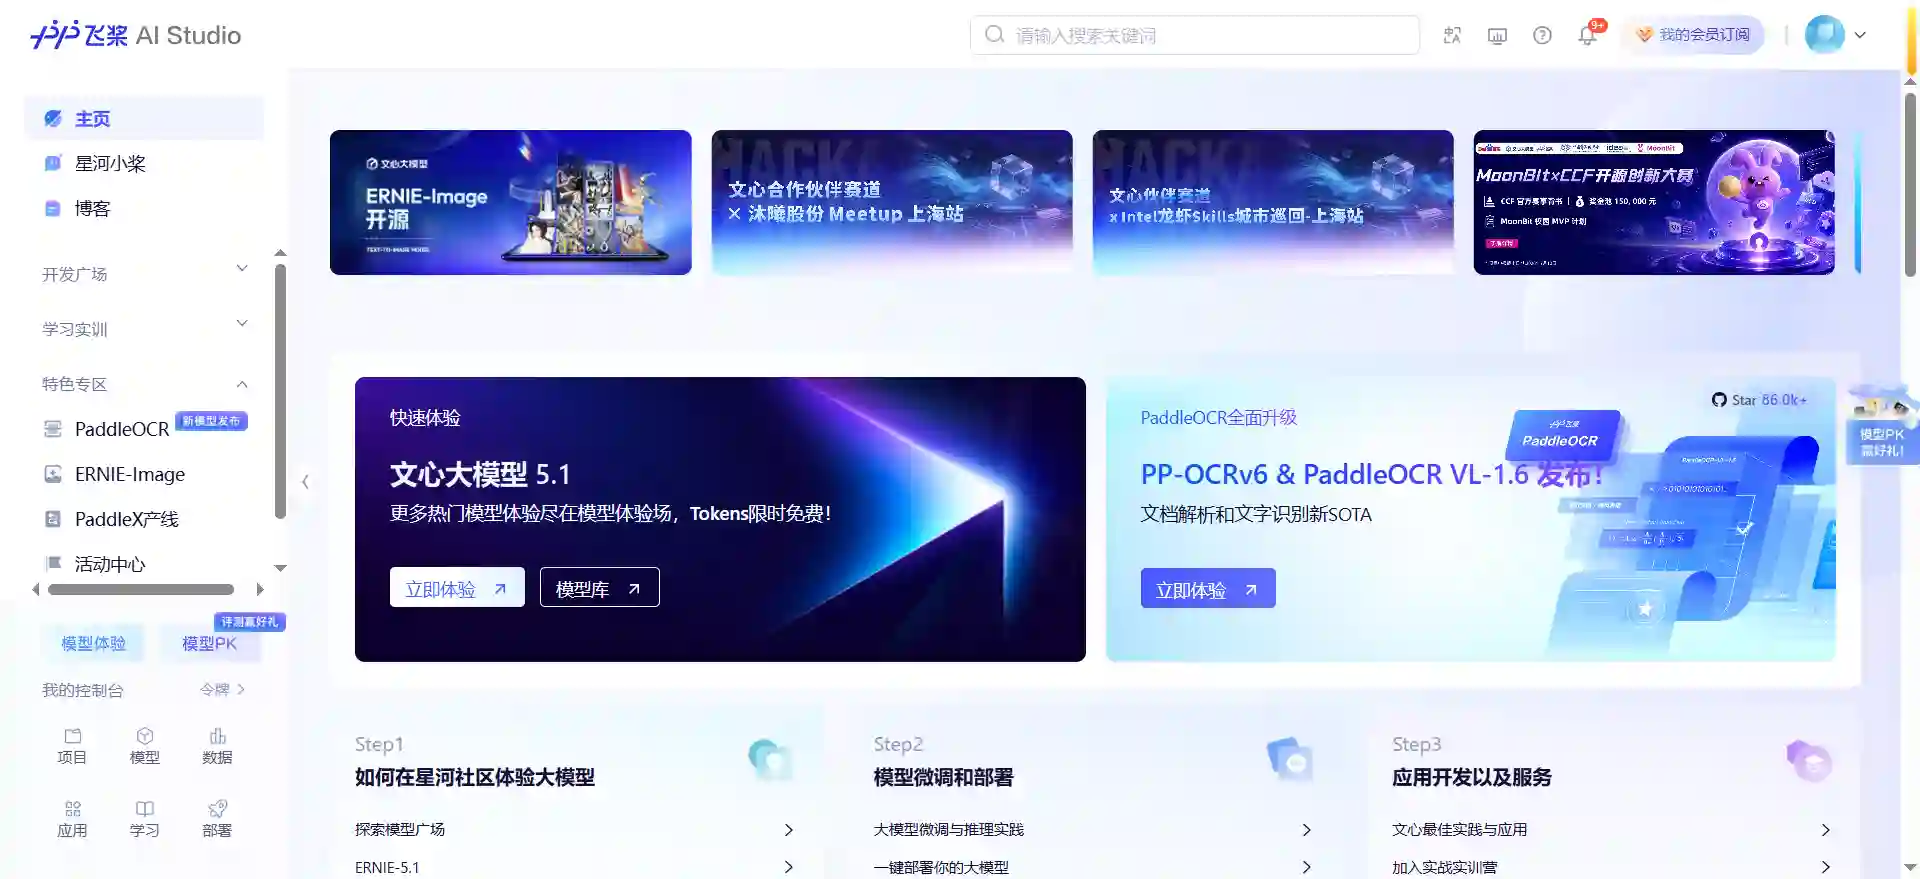Open 活动中心 in the sidebar
The width and height of the screenshot is (1920, 879).
[x=110, y=564]
